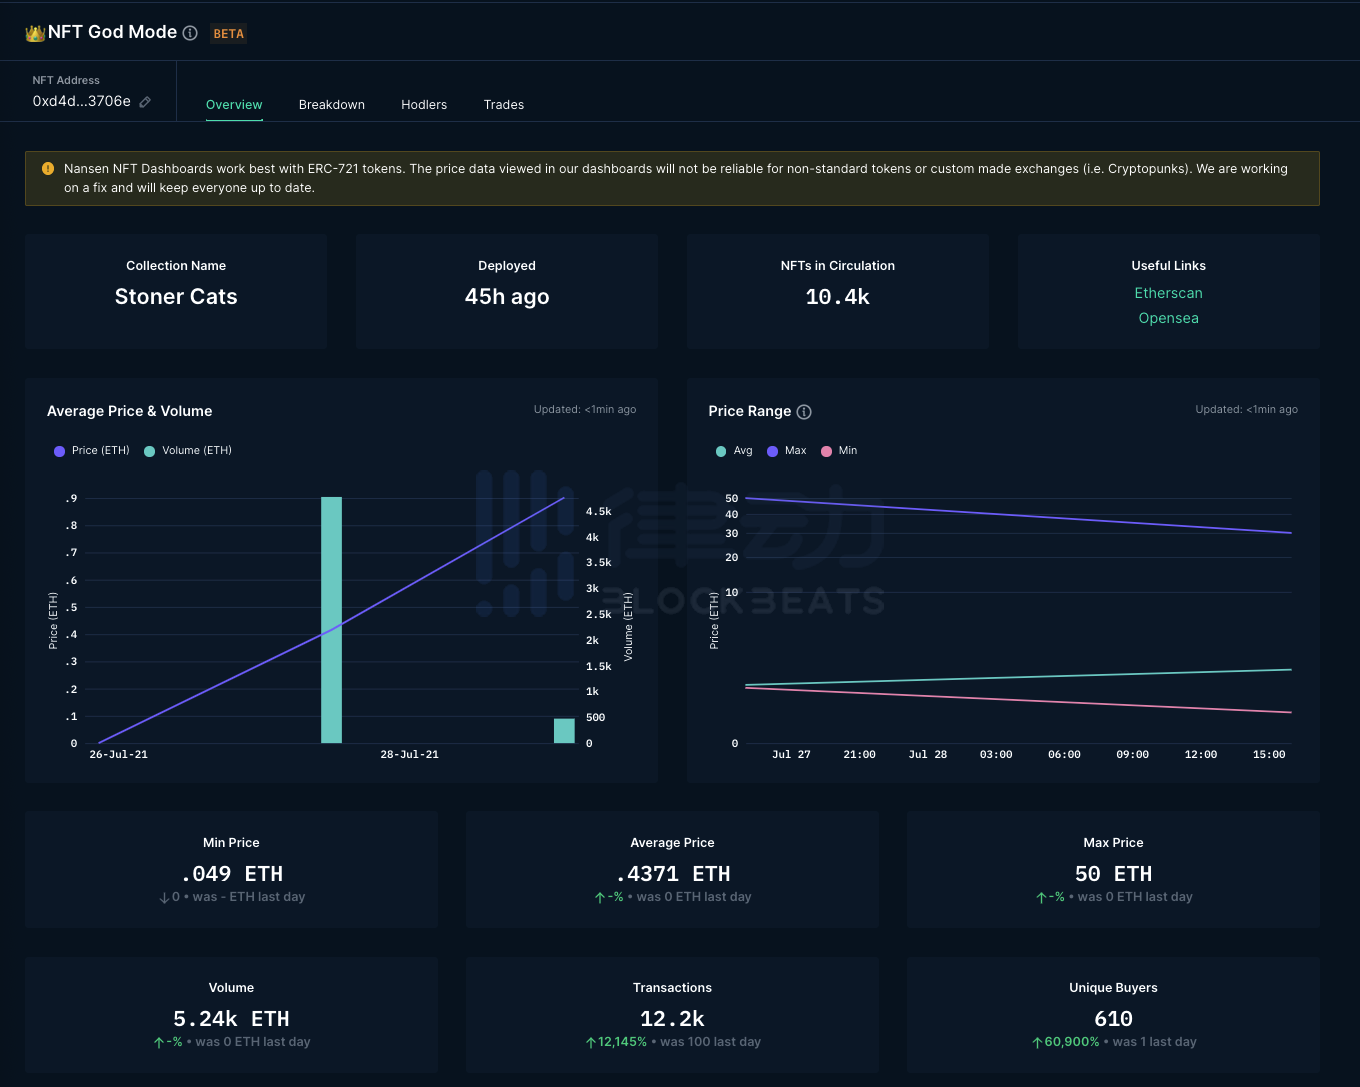This screenshot has width=1360, height=1087.
Task: Open the Hodlers tab
Action: [424, 105]
